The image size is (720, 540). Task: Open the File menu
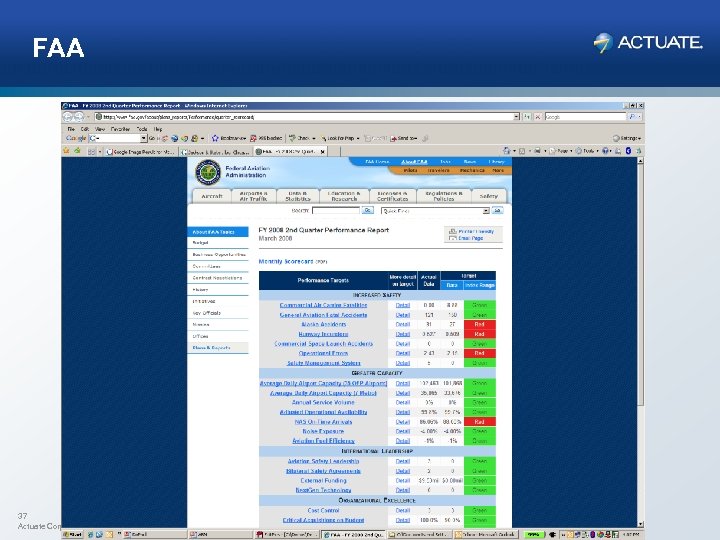71,129
